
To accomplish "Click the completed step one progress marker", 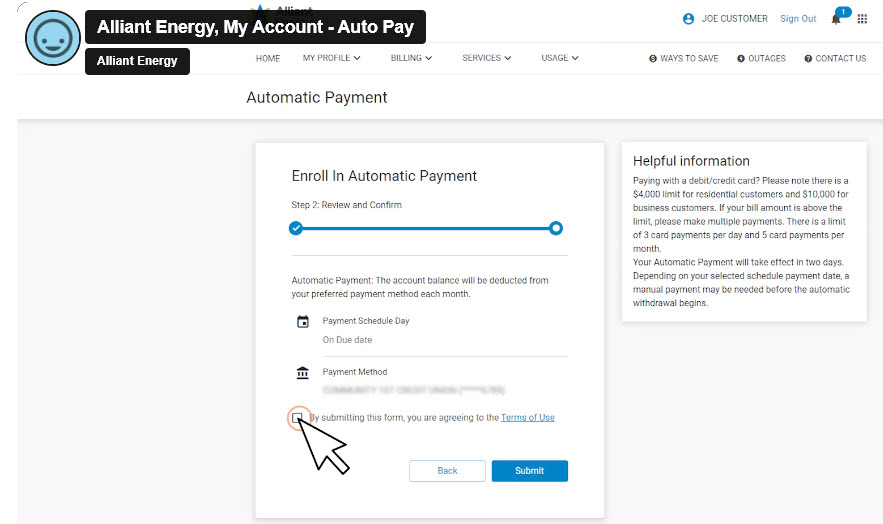I will 296,228.
